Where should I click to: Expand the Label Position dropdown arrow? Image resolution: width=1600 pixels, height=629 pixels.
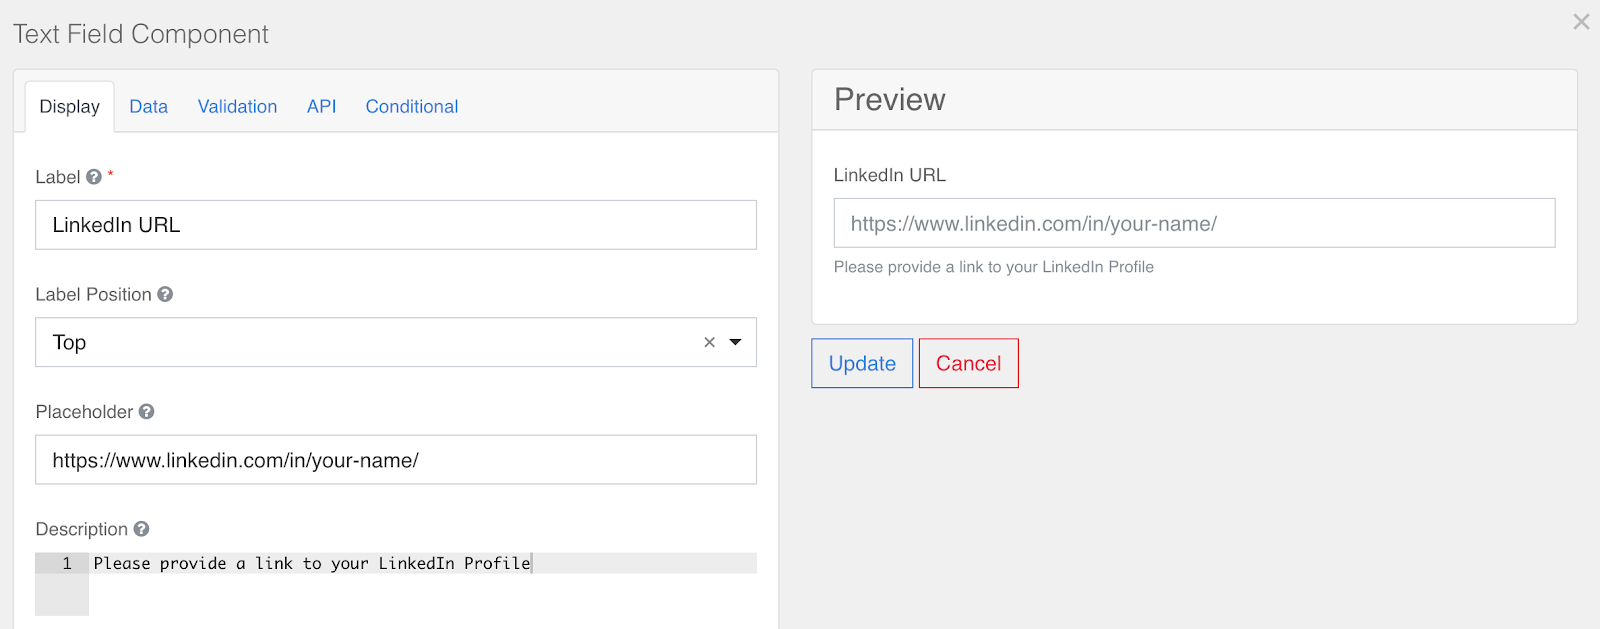[736, 342]
